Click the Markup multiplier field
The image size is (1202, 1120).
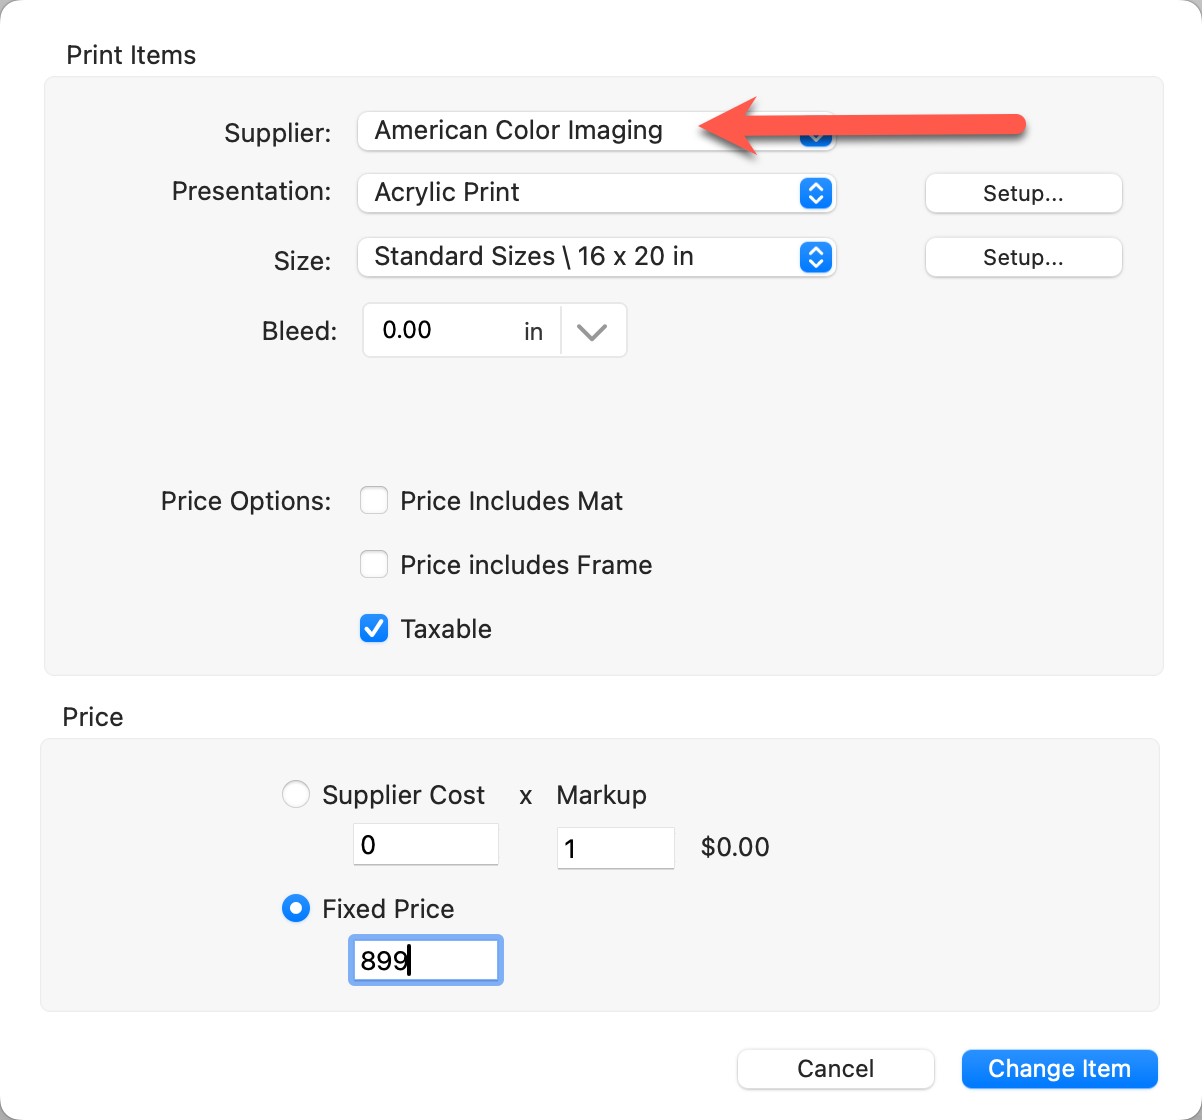coord(615,848)
